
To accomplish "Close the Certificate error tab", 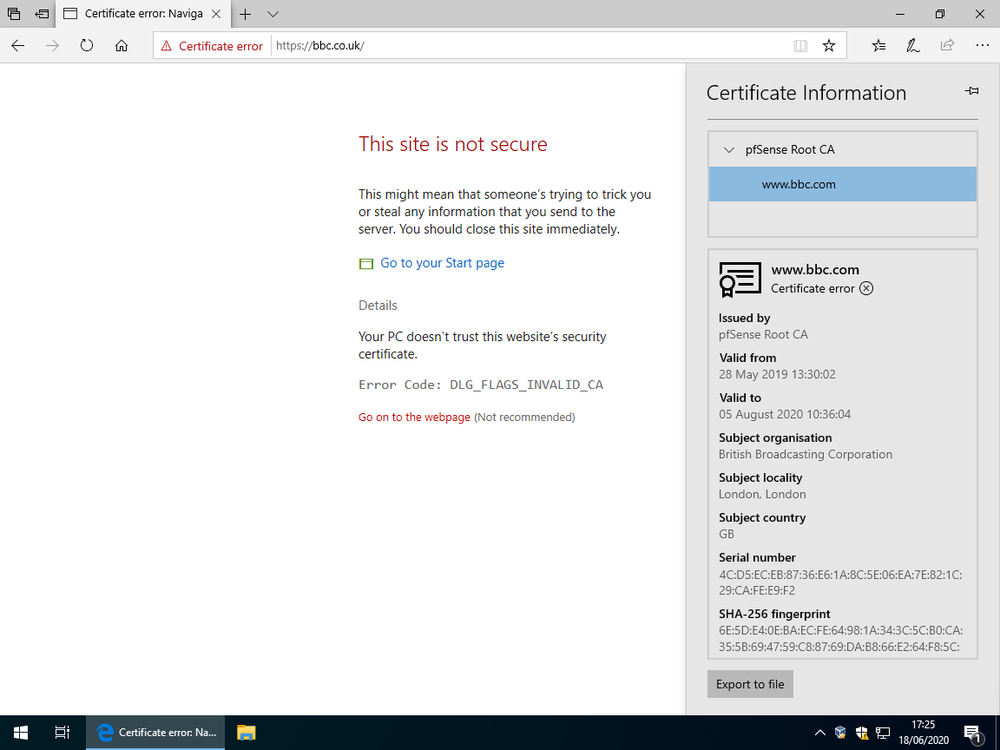I will point(216,13).
